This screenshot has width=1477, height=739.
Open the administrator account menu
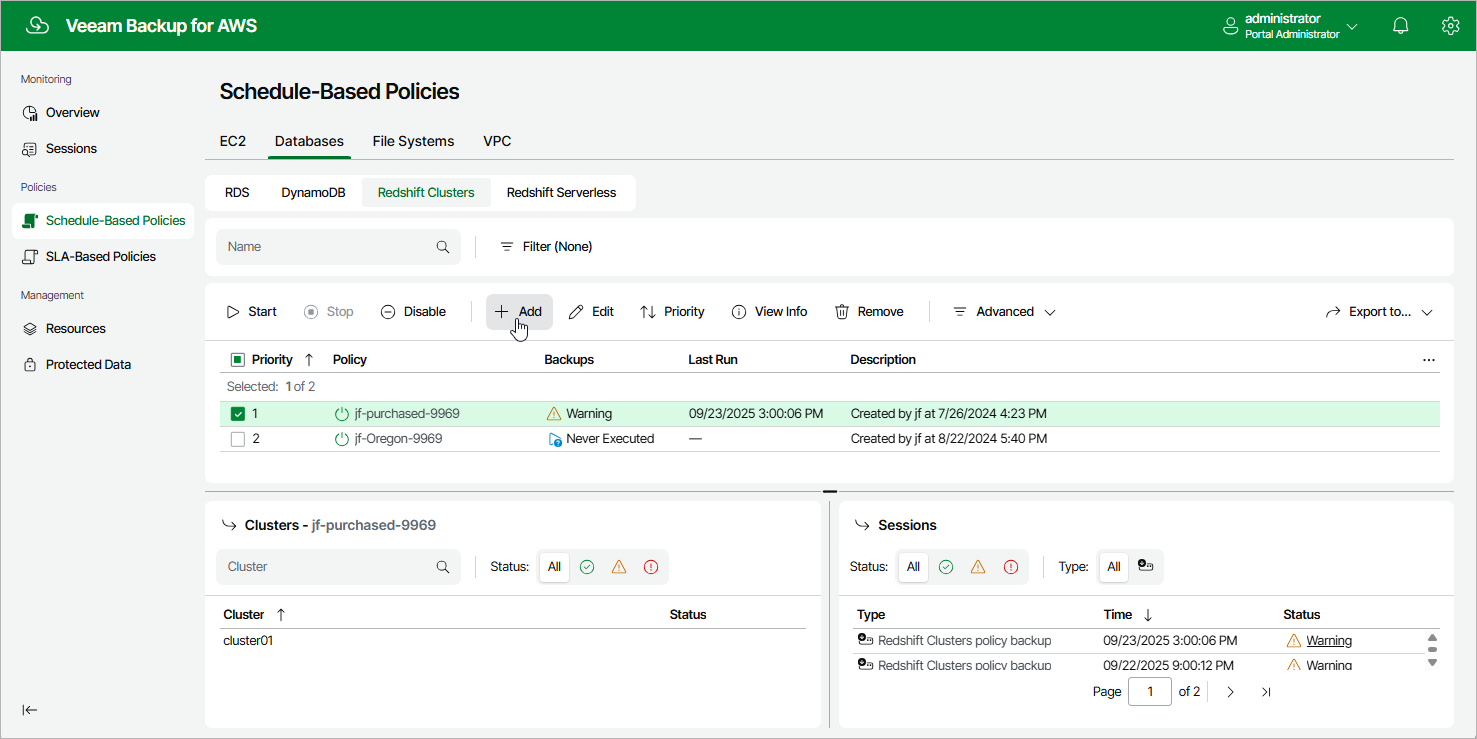[1290, 26]
